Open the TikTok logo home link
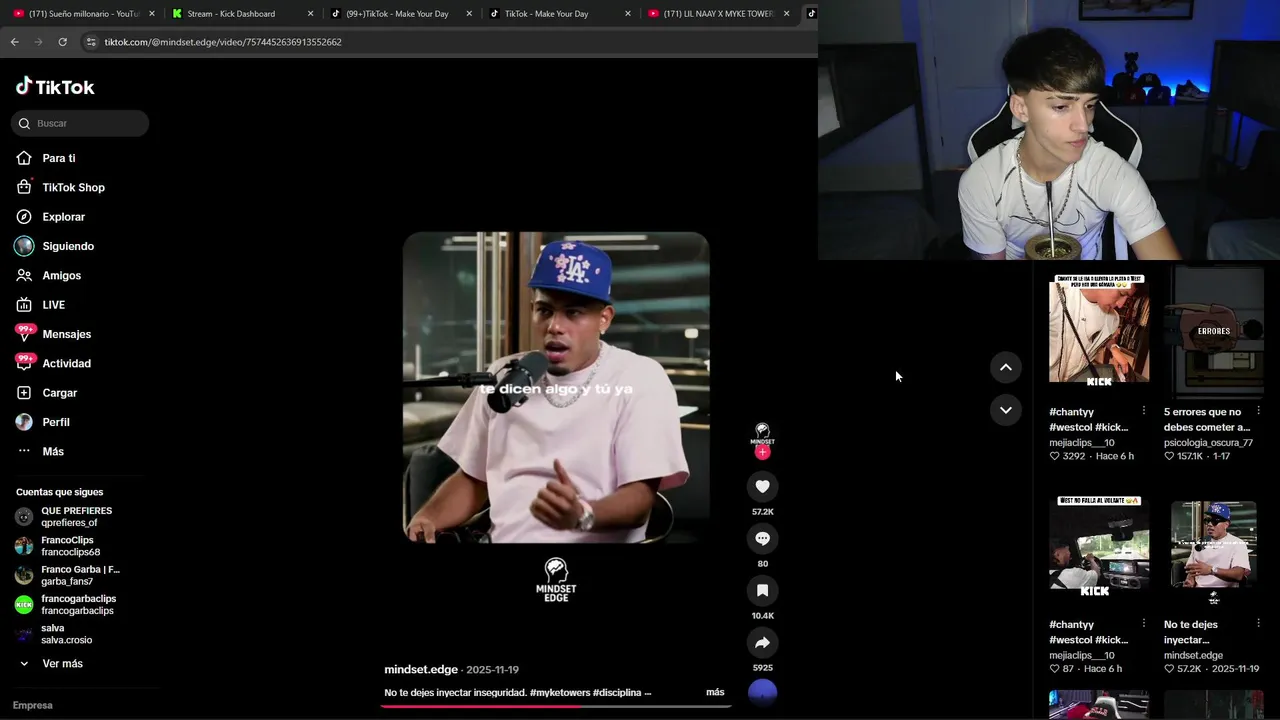Viewport: 1280px width, 720px height. 55,87
